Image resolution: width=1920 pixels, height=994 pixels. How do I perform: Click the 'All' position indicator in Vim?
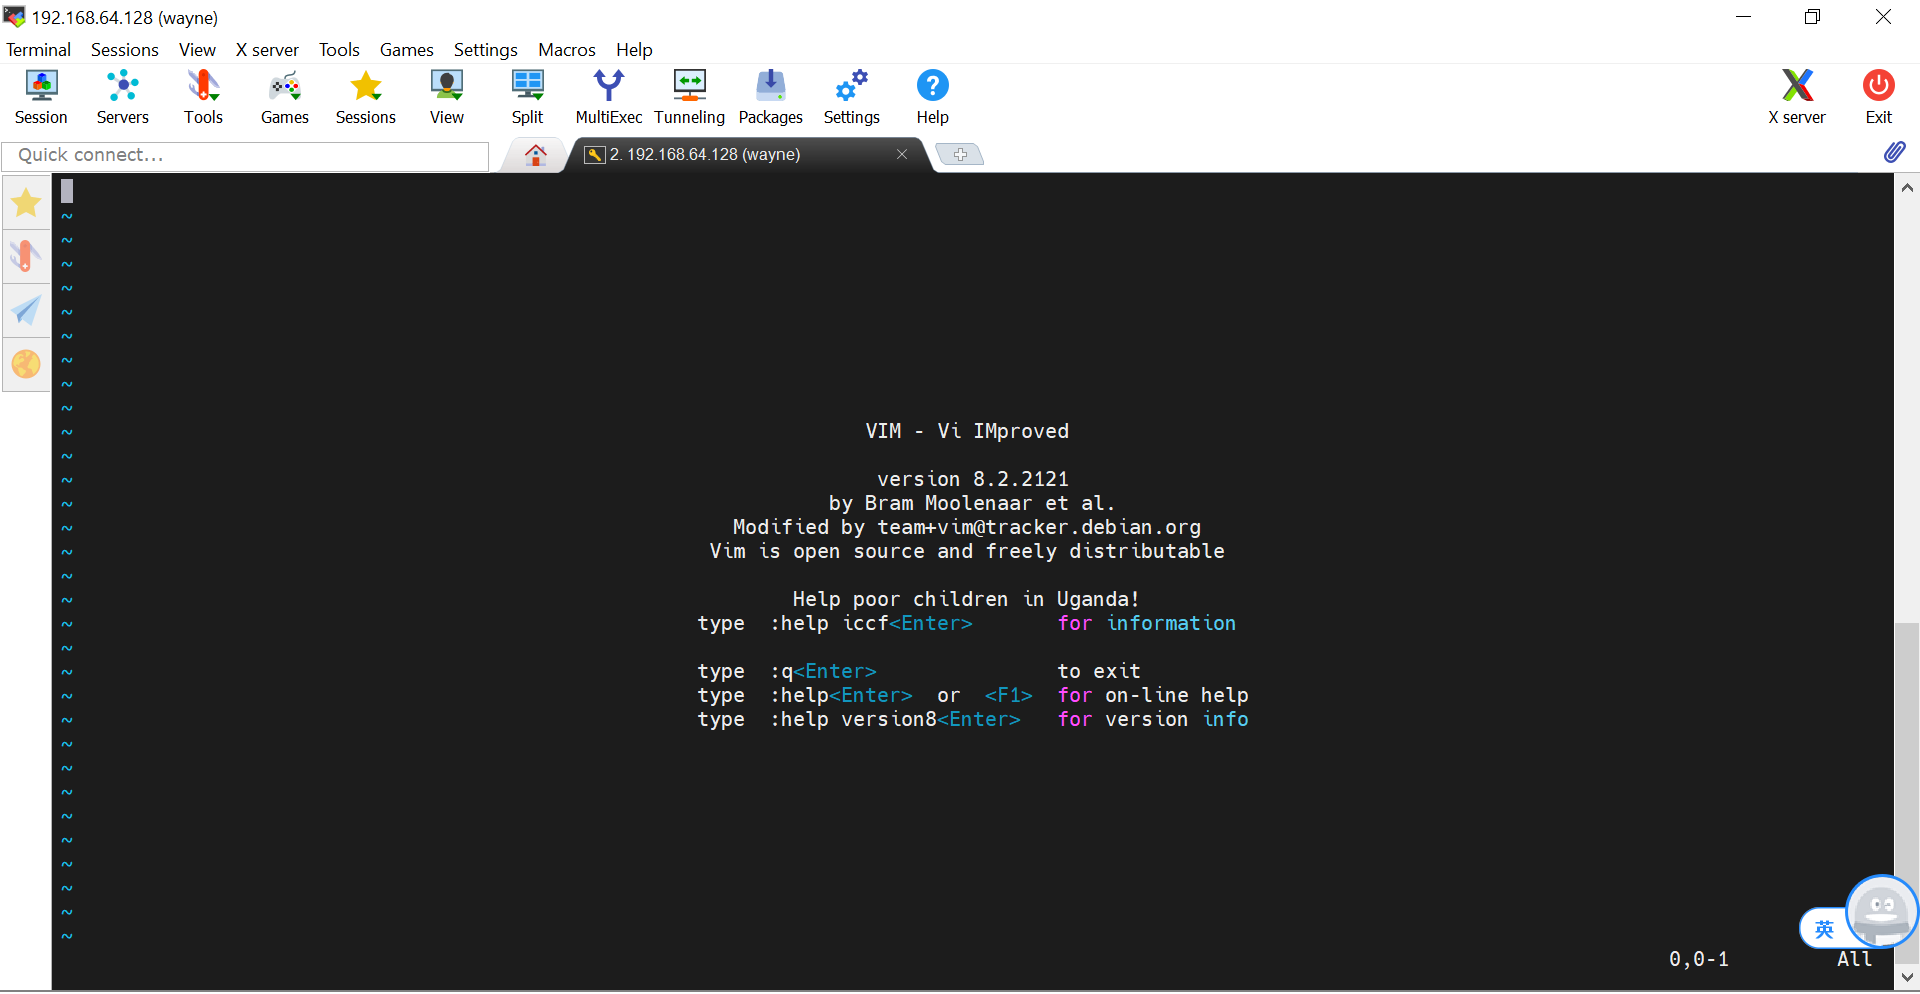(x=1854, y=959)
